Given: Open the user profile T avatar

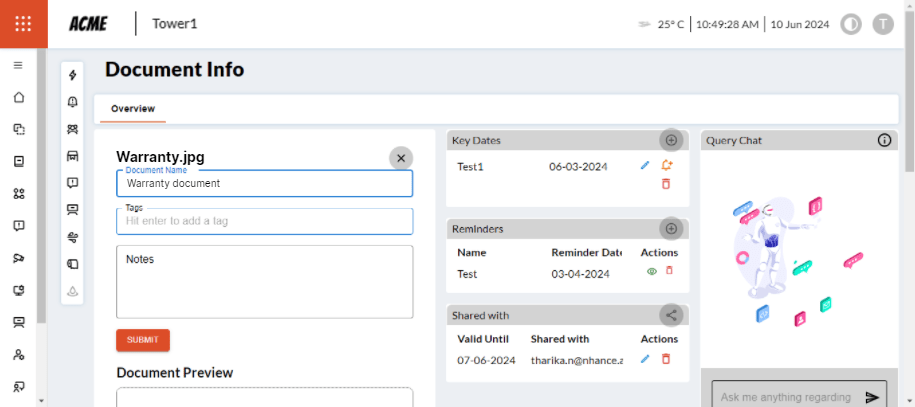Looking at the screenshot, I should point(883,24).
